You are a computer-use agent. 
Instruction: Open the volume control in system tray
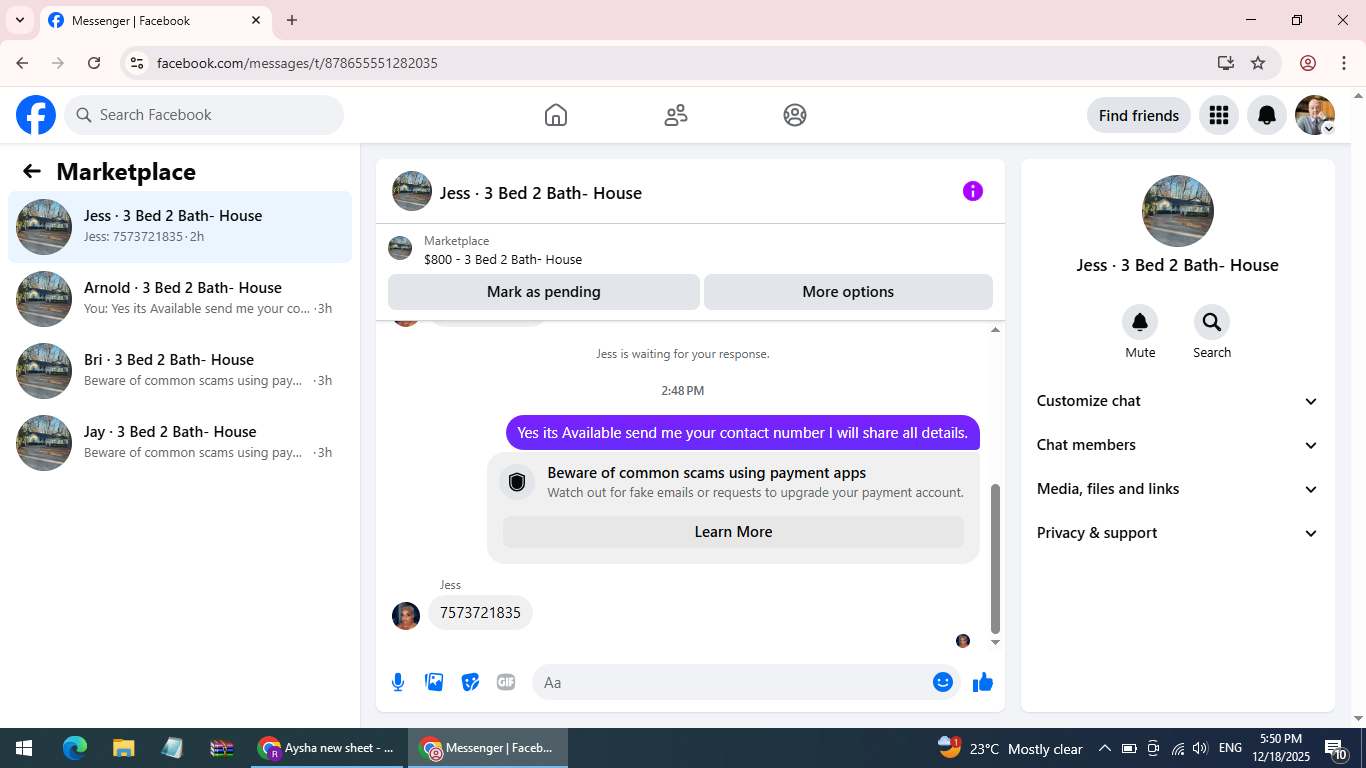coord(1200,748)
